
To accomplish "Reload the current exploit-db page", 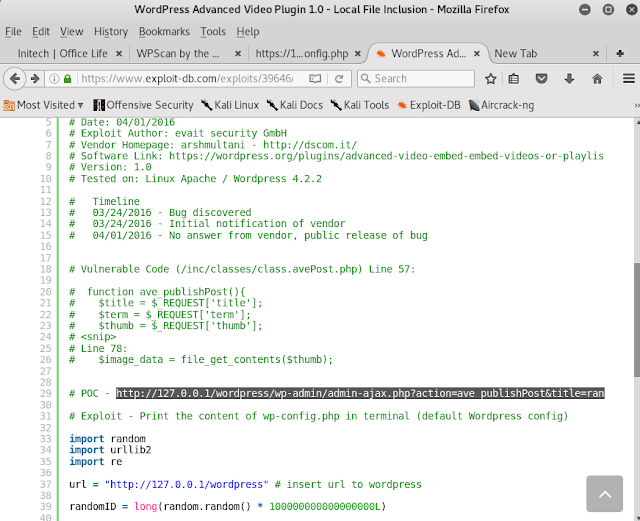I will coord(339,78).
